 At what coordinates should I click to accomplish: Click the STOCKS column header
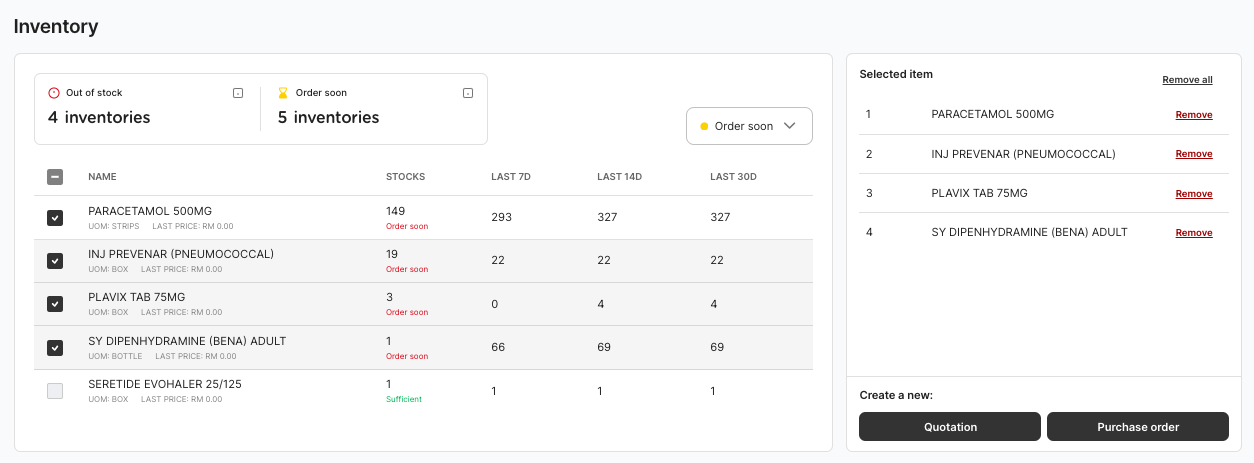[x=405, y=177]
